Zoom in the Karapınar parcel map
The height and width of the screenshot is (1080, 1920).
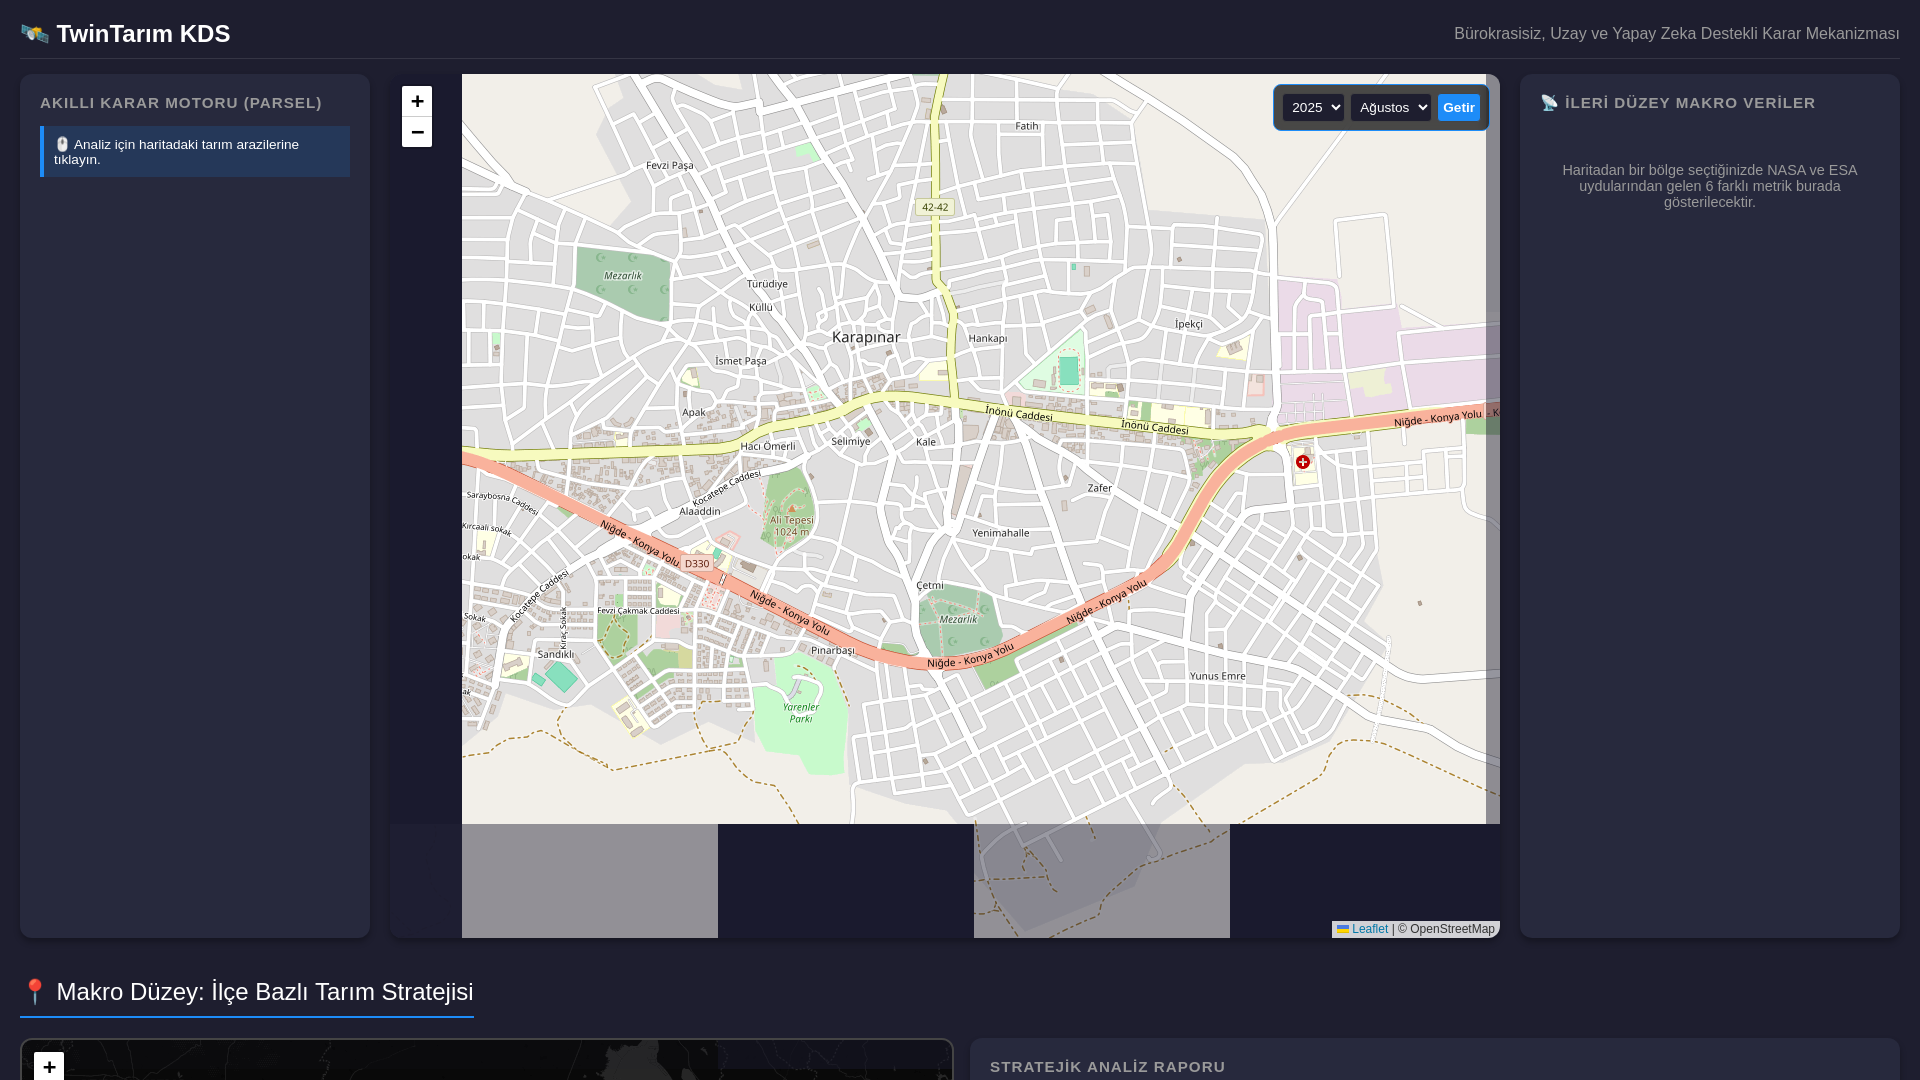pos(417,101)
